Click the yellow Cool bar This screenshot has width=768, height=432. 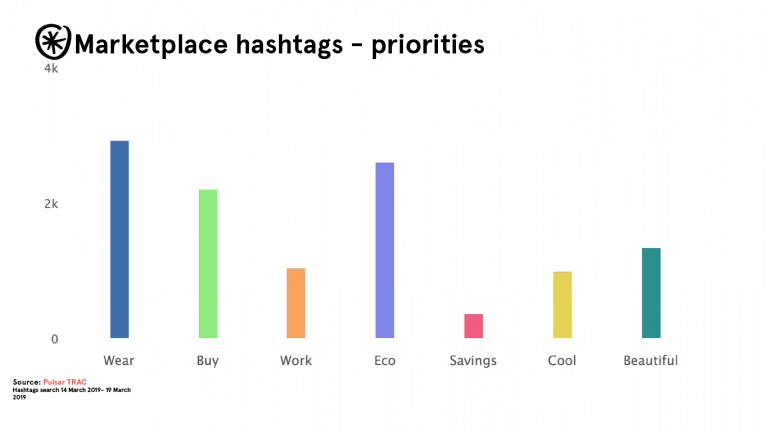(x=562, y=304)
